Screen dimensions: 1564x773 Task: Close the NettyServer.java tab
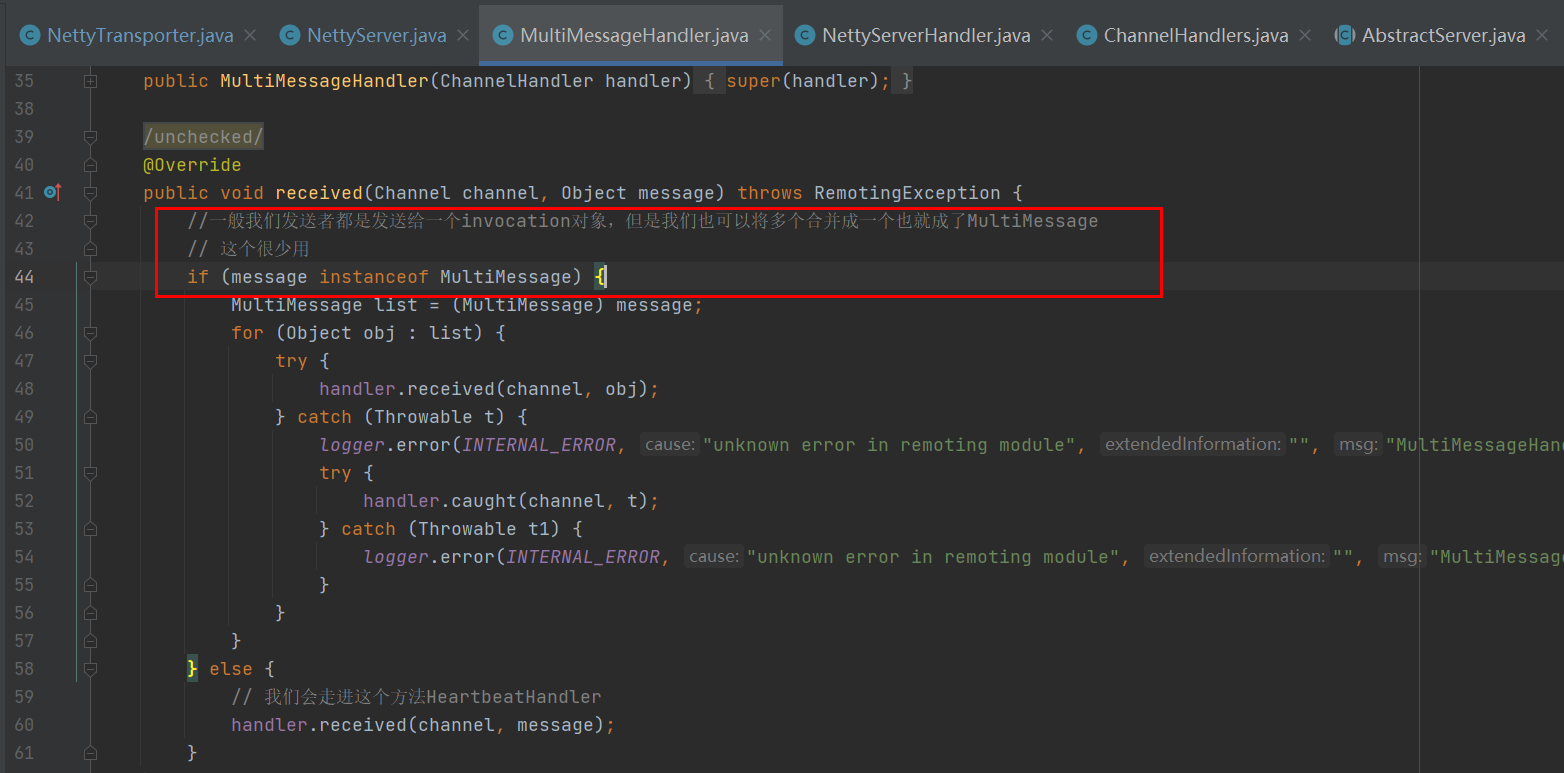(463, 35)
